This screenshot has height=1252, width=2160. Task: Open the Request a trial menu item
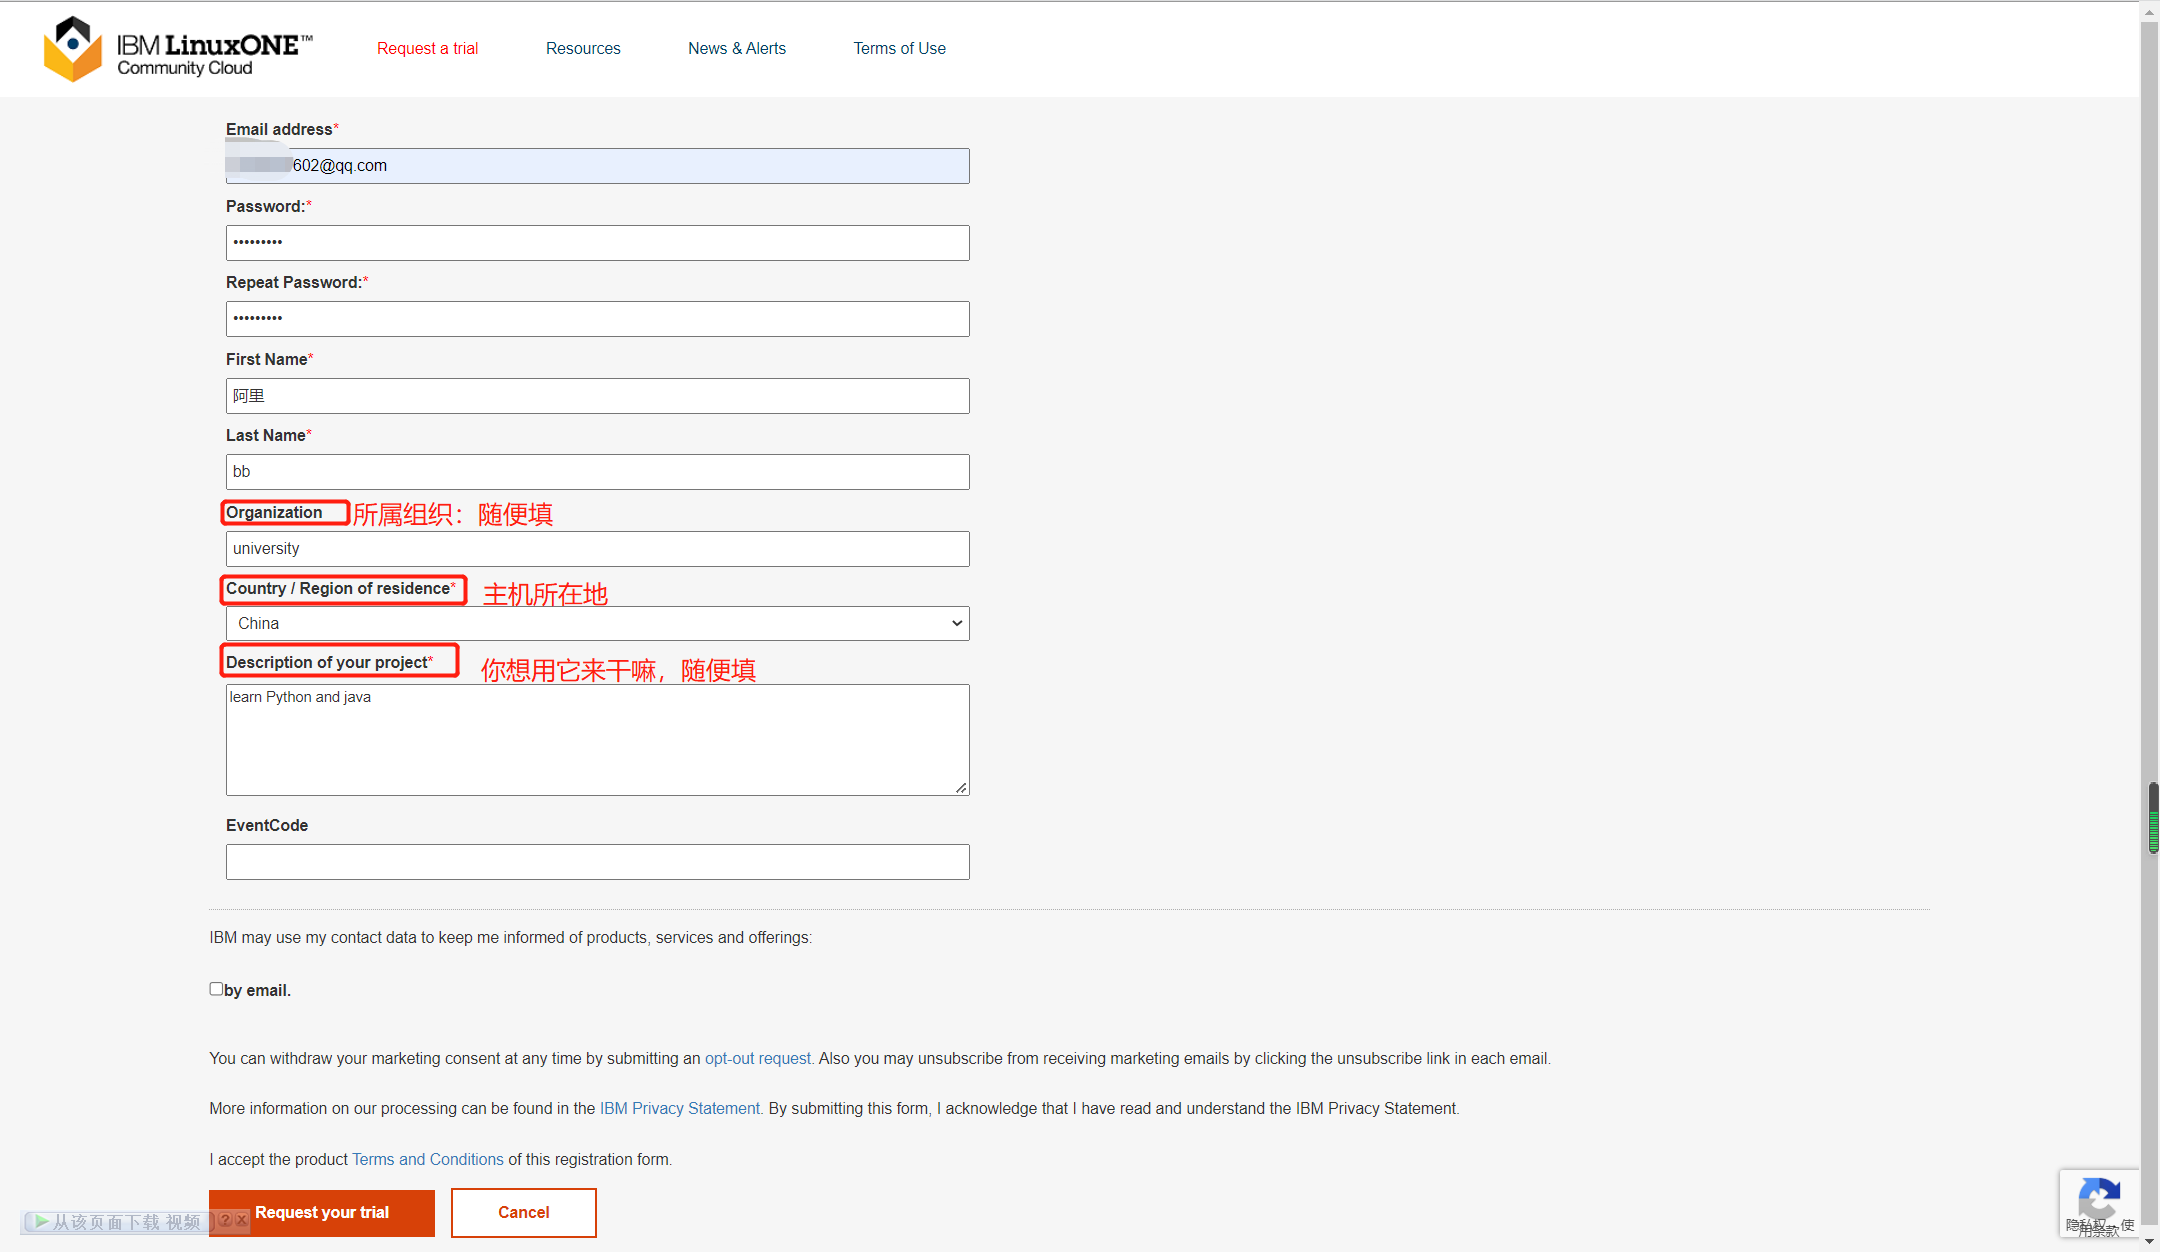pyautogui.click(x=427, y=48)
